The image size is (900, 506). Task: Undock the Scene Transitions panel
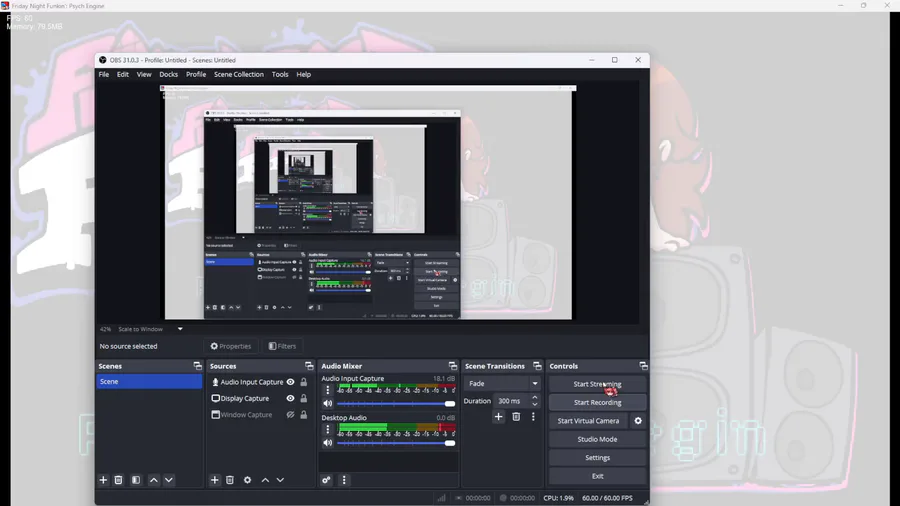537,366
